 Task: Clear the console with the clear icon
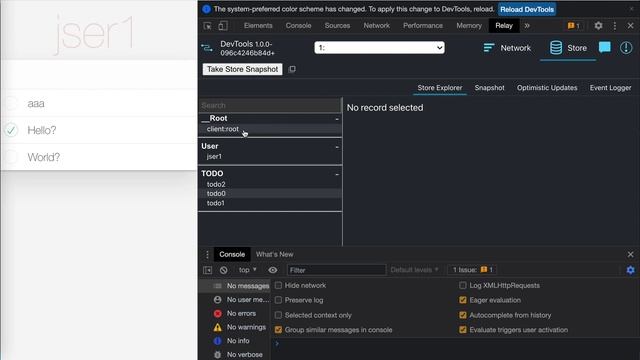224,270
